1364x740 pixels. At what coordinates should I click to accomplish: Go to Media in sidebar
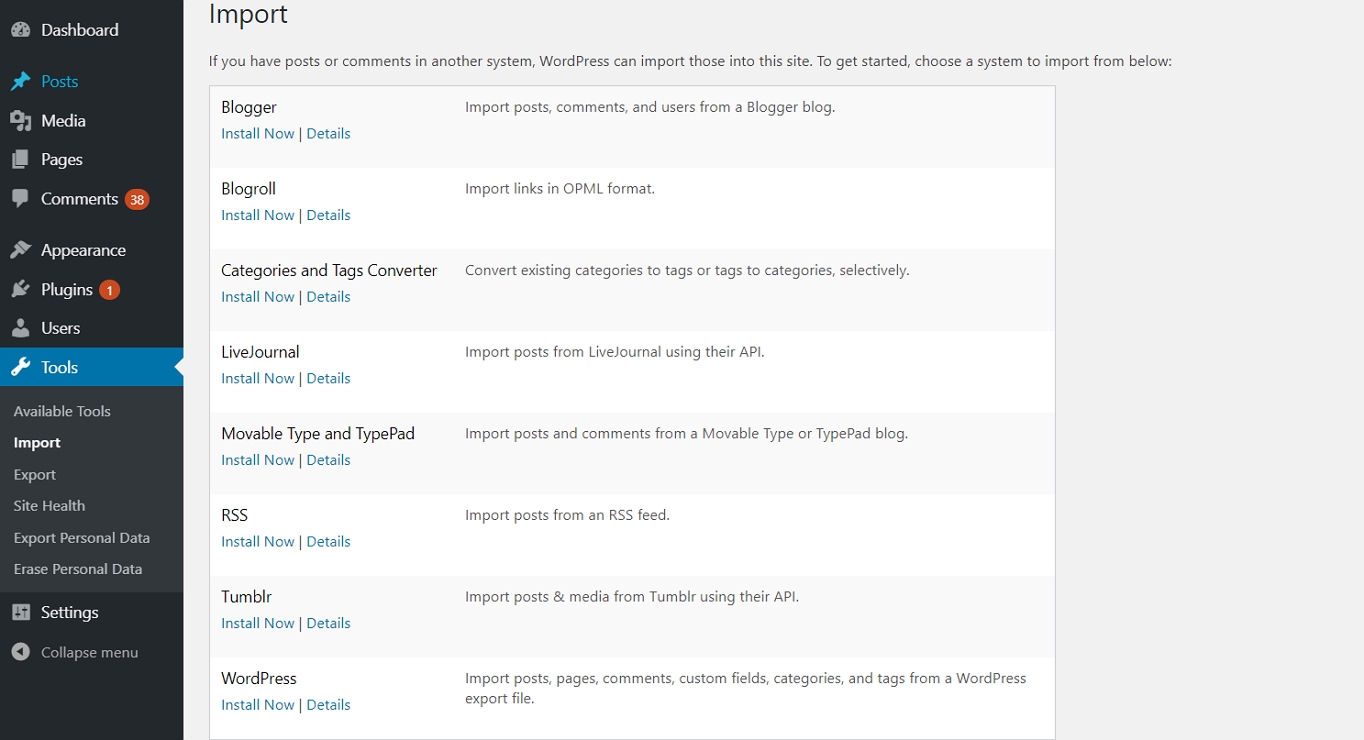click(x=63, y=121)
